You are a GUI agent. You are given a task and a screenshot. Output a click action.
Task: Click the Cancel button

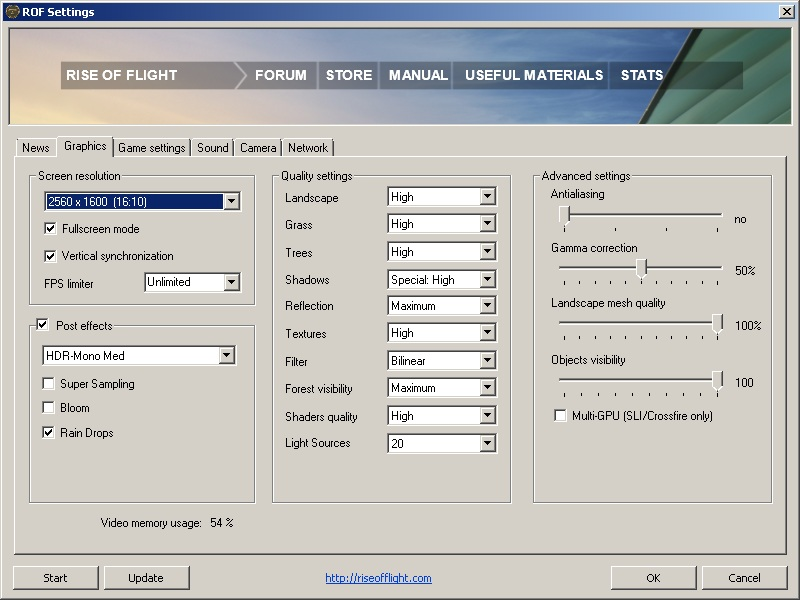744,578
